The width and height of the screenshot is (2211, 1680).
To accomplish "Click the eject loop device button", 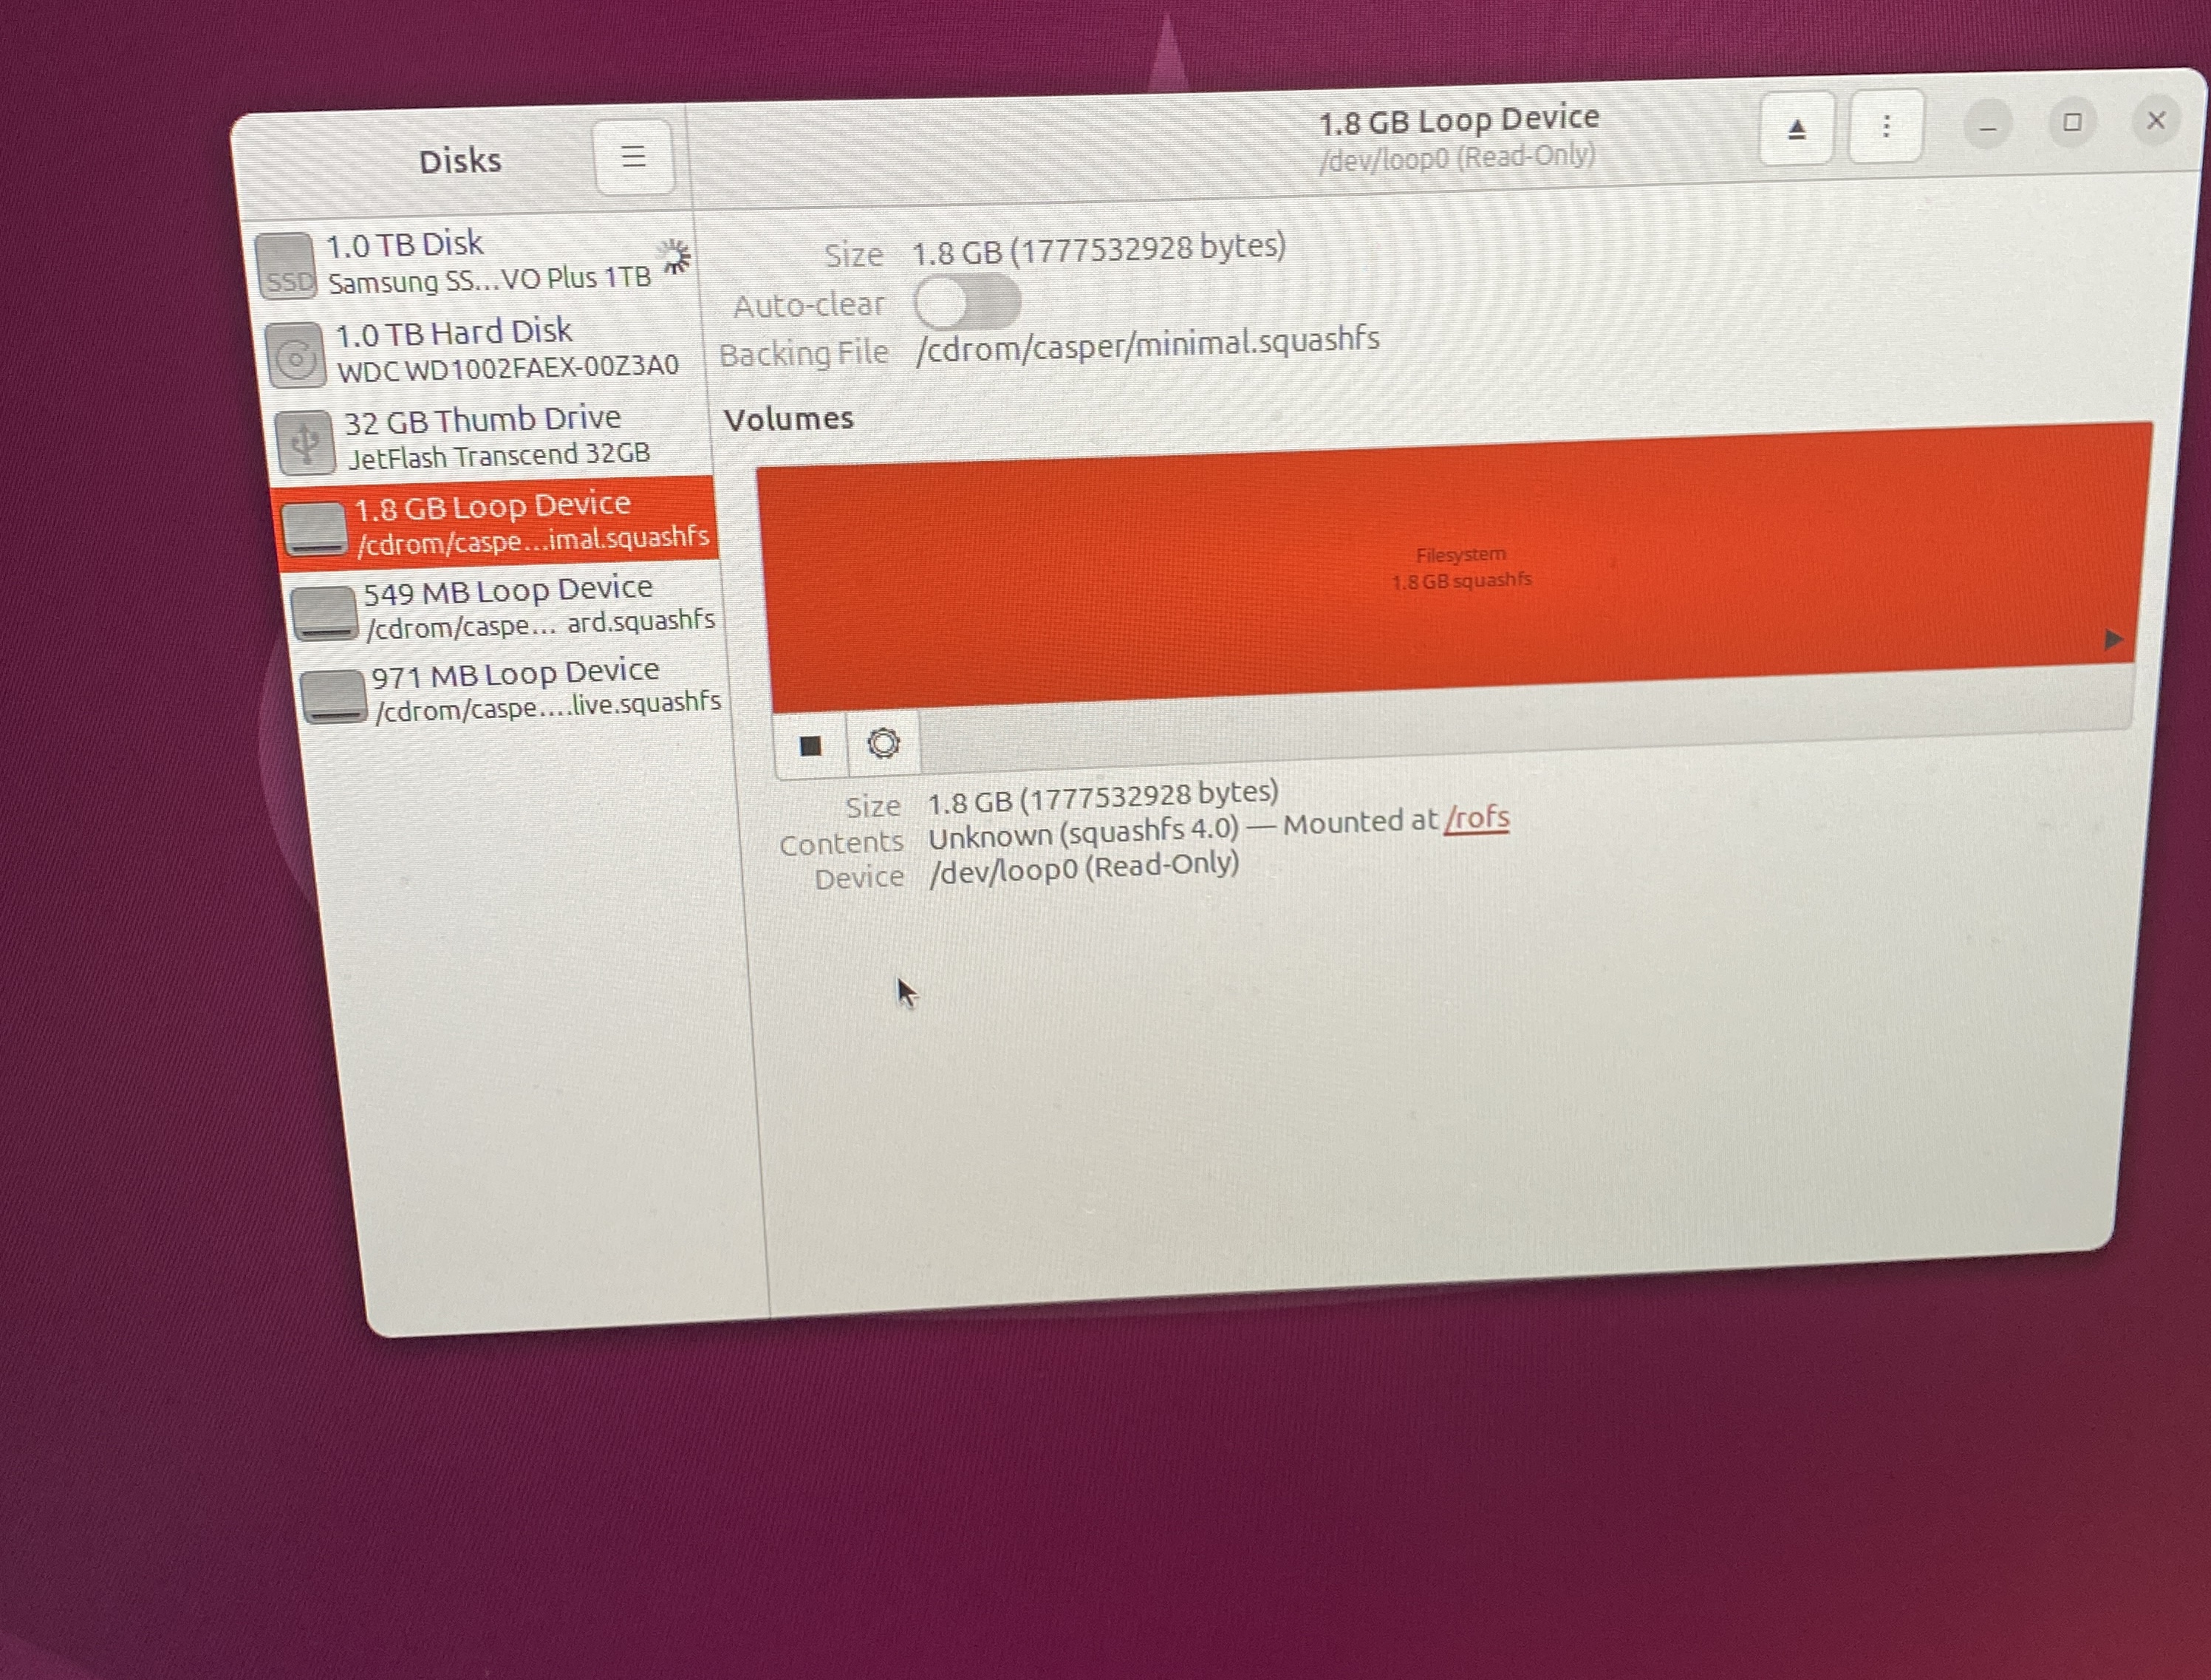I will 1796,129.
